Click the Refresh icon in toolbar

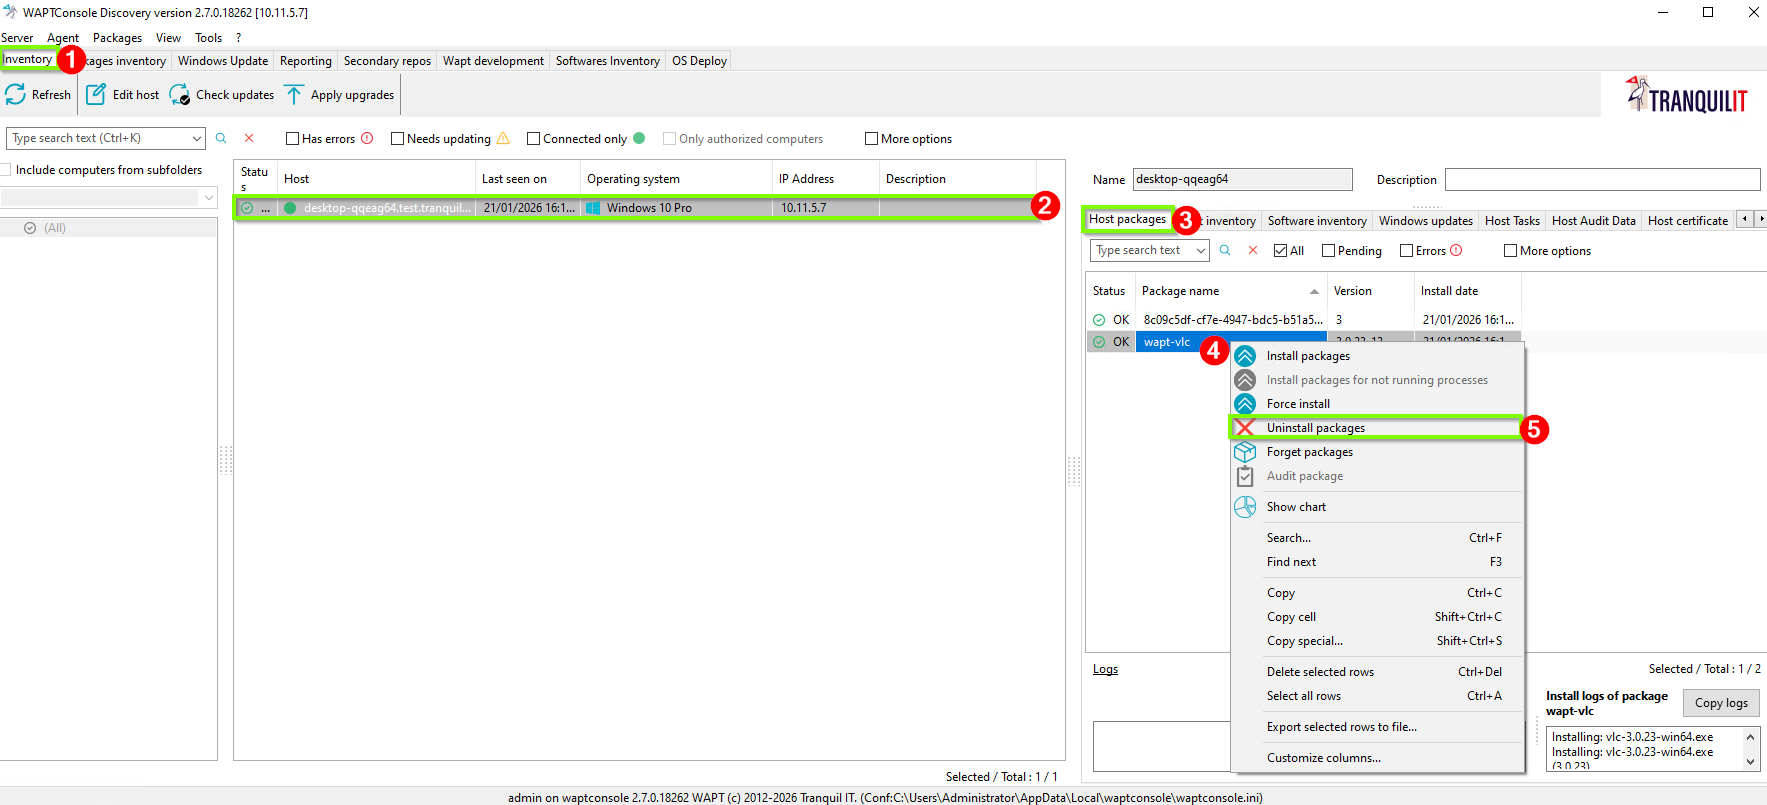[16, 95]
